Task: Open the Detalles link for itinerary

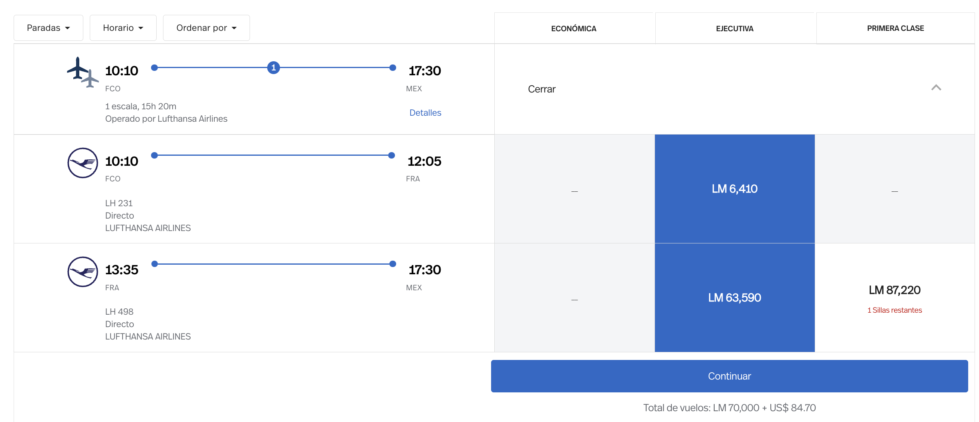Action: pos(425,113)
